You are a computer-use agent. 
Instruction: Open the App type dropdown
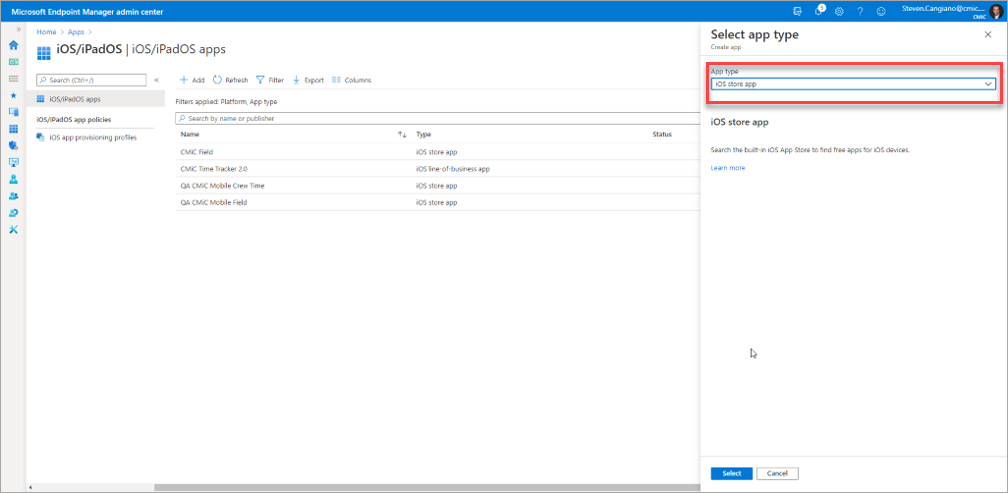[853, 84]
